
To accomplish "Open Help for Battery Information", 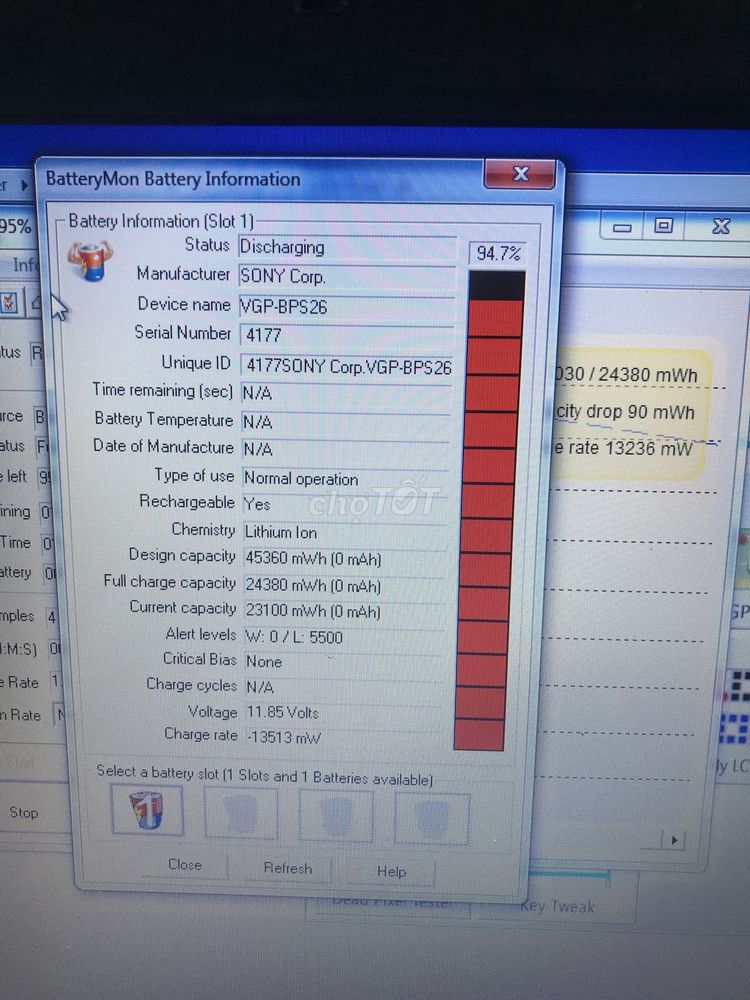I will click(x=391, y=872).
